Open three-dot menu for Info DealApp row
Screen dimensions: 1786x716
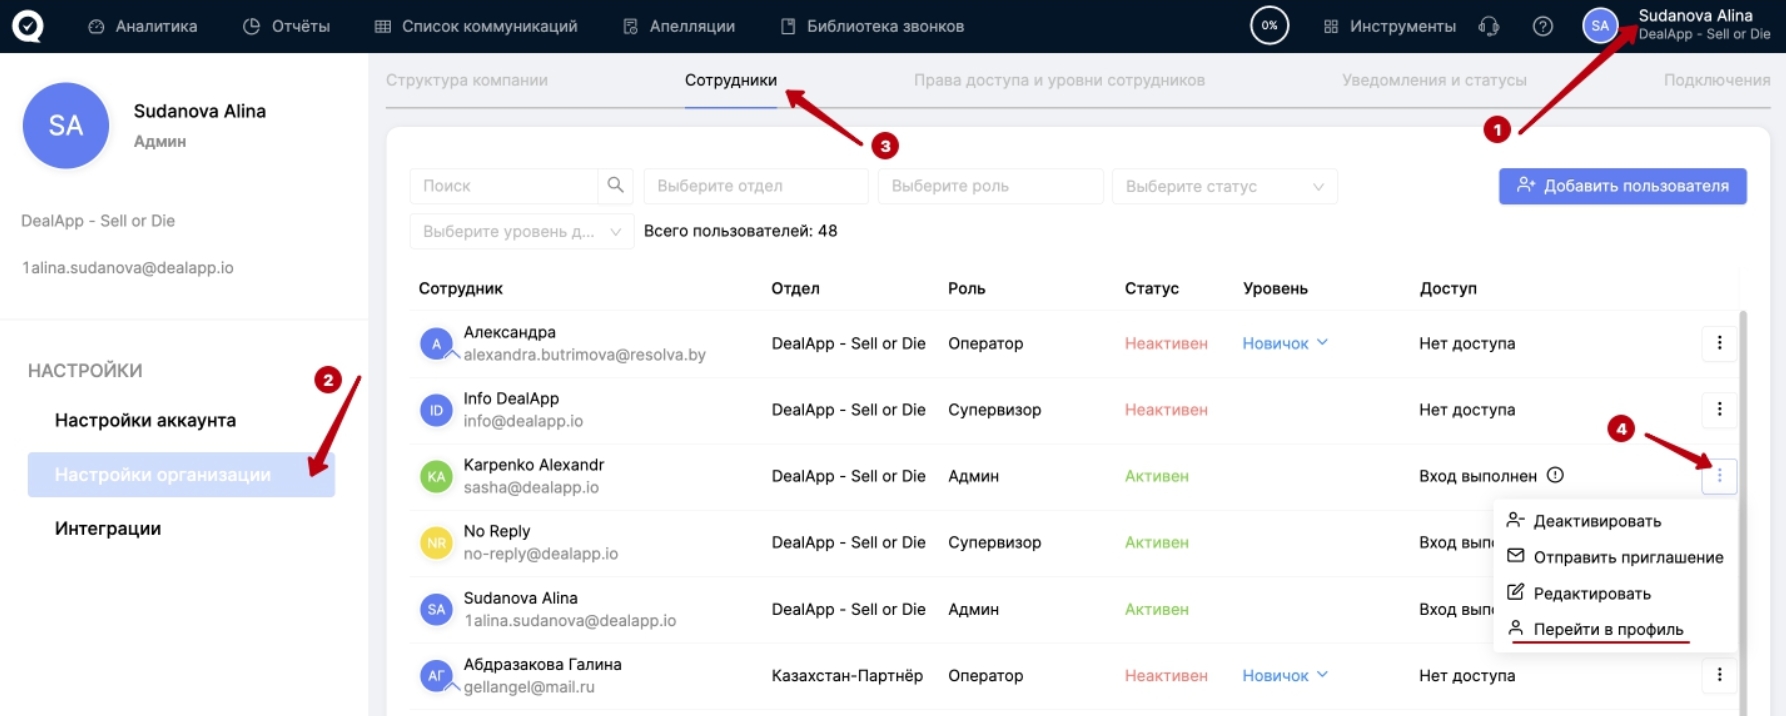(1718, 409)
